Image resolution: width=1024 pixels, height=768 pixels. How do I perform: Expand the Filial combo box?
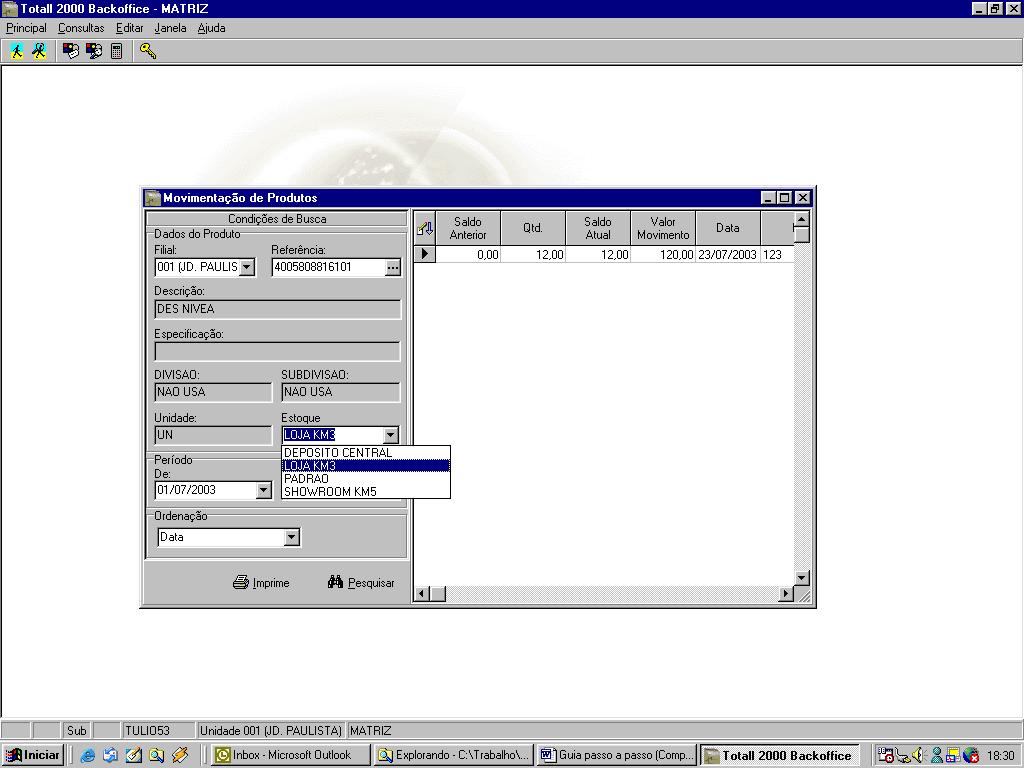point(247,268)
